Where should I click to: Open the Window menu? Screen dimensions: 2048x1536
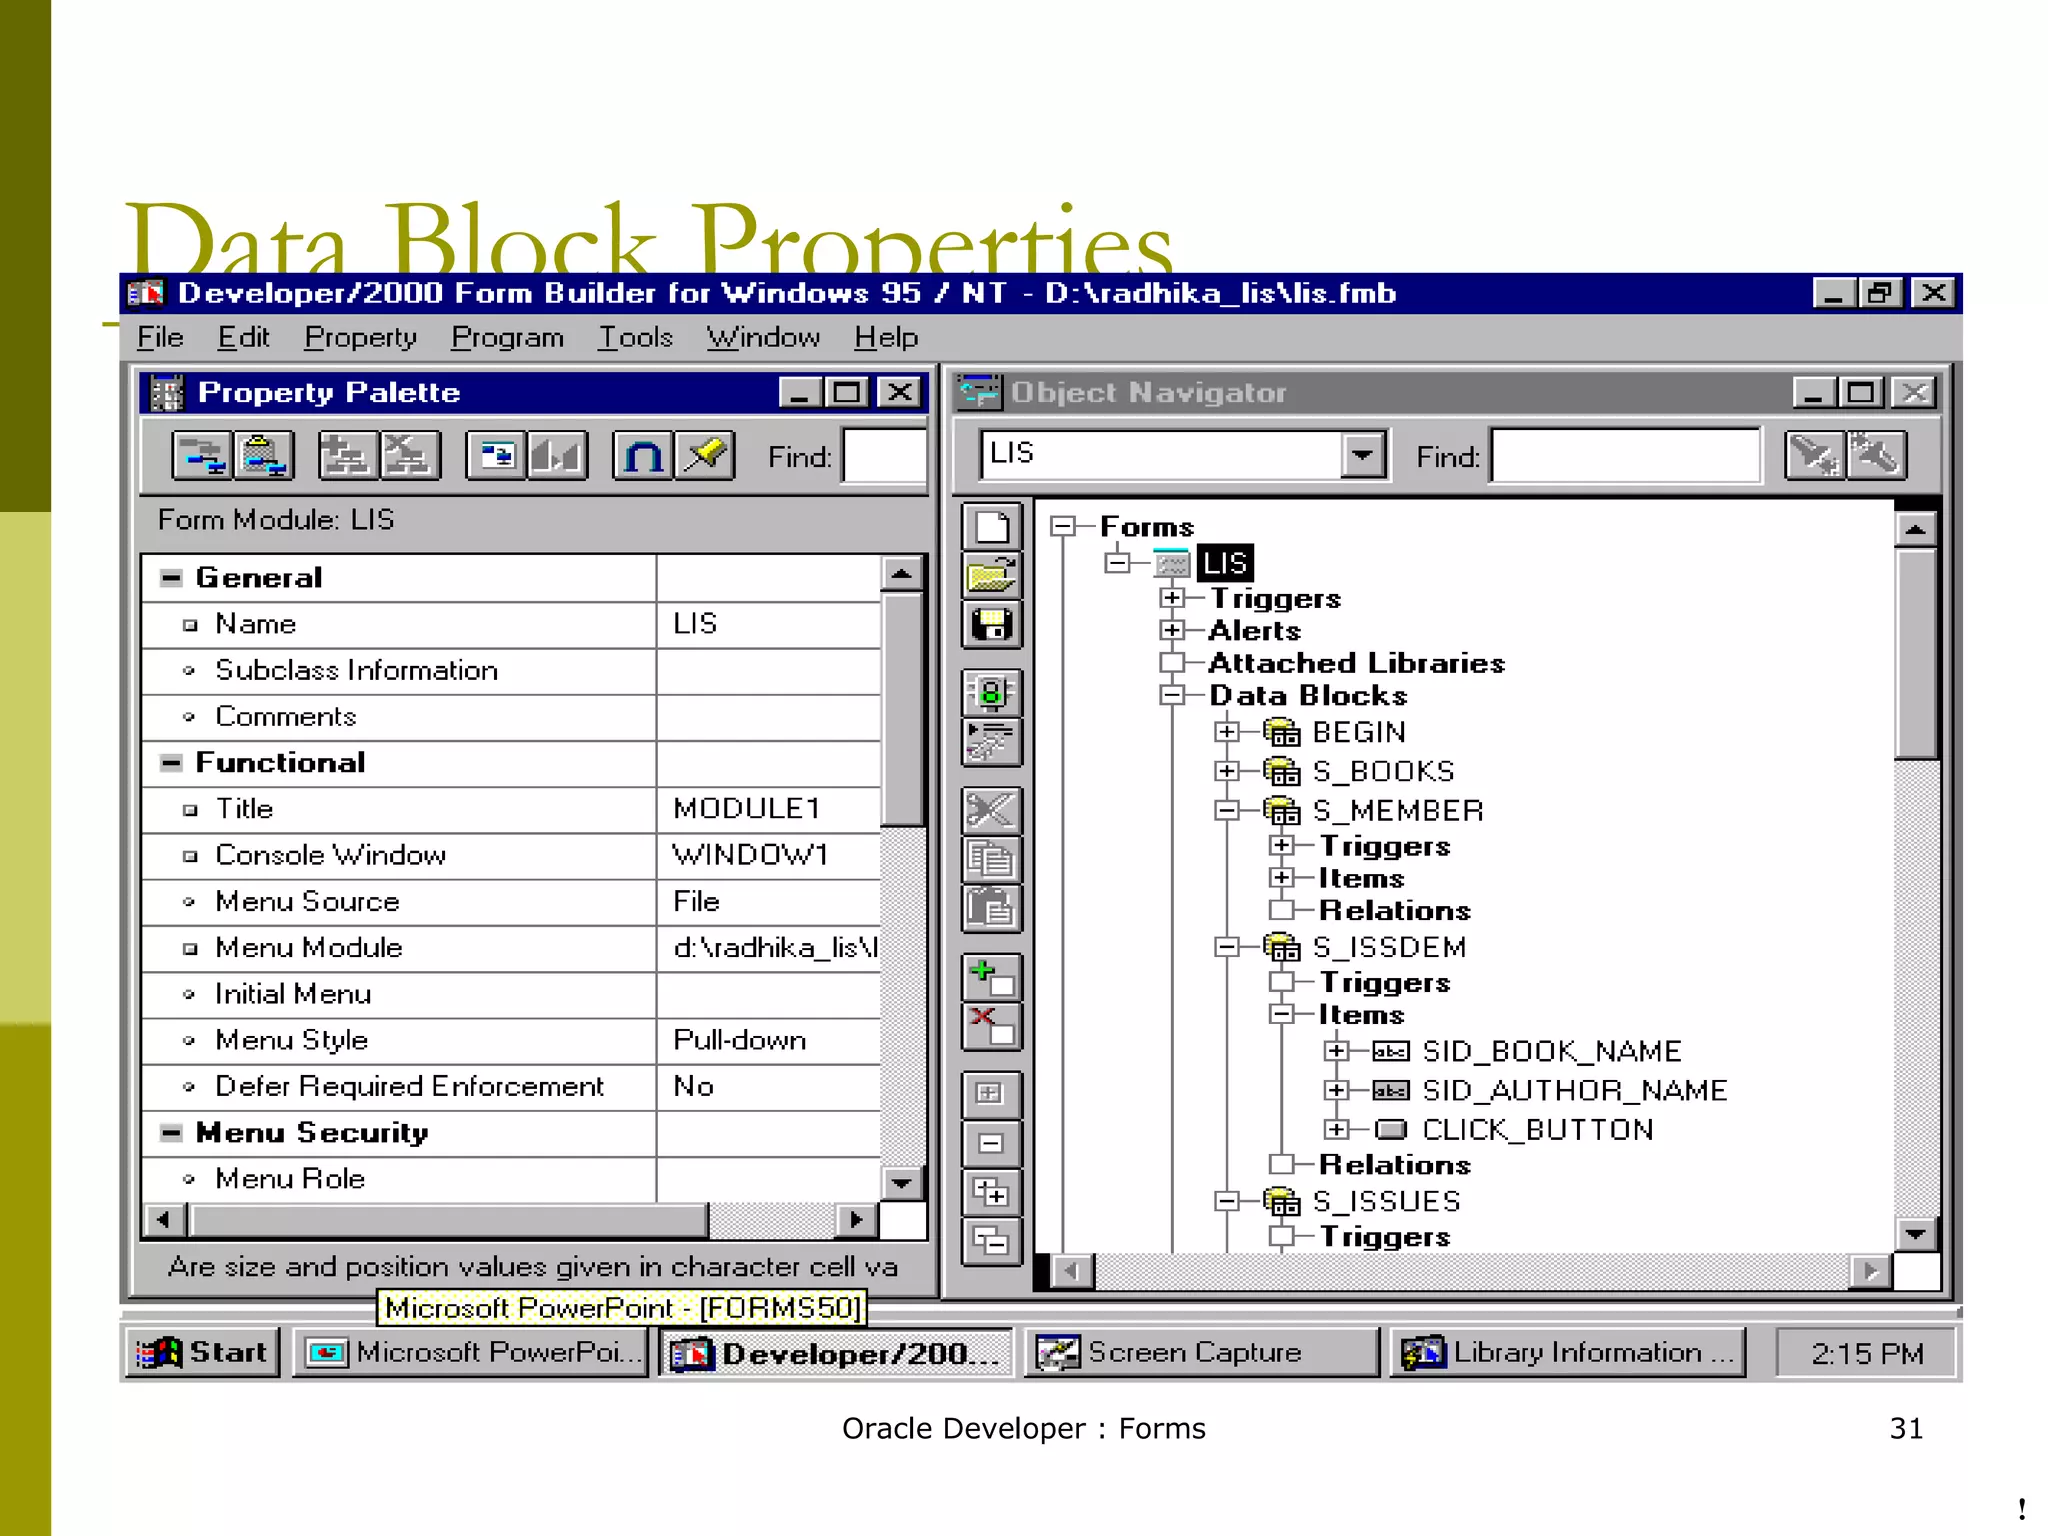[x=763, y=338]
